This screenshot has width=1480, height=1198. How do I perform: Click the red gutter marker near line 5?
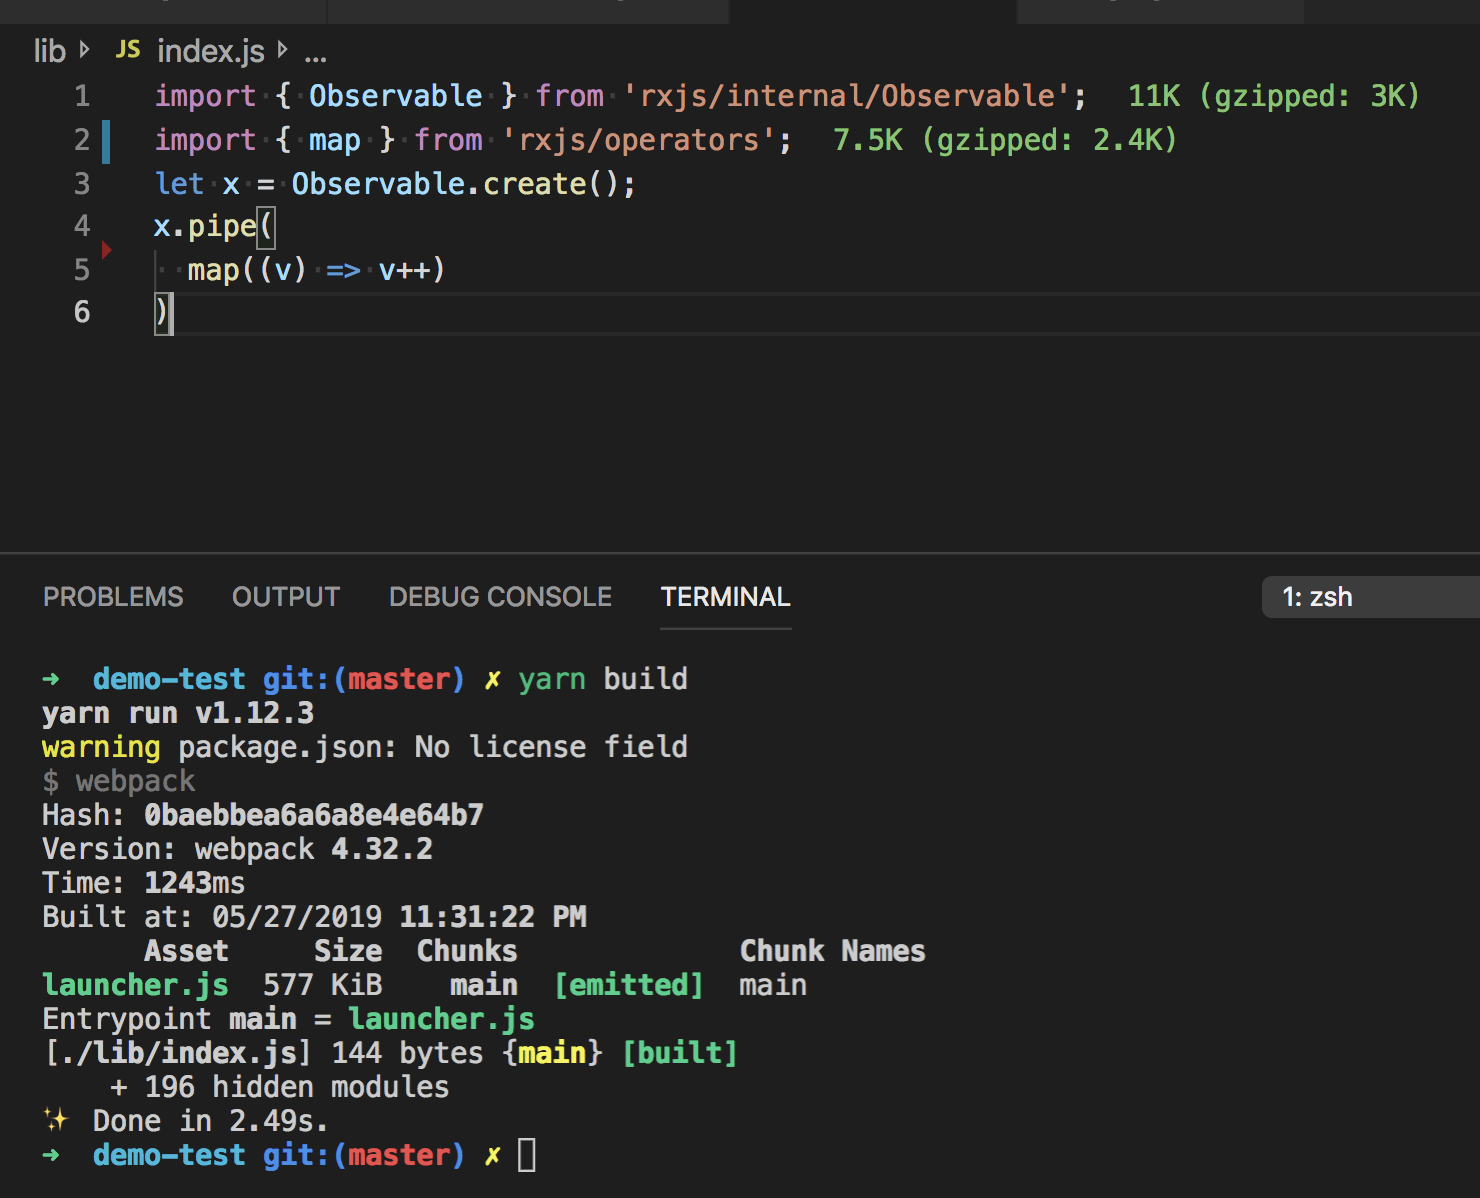click(106, 250)
